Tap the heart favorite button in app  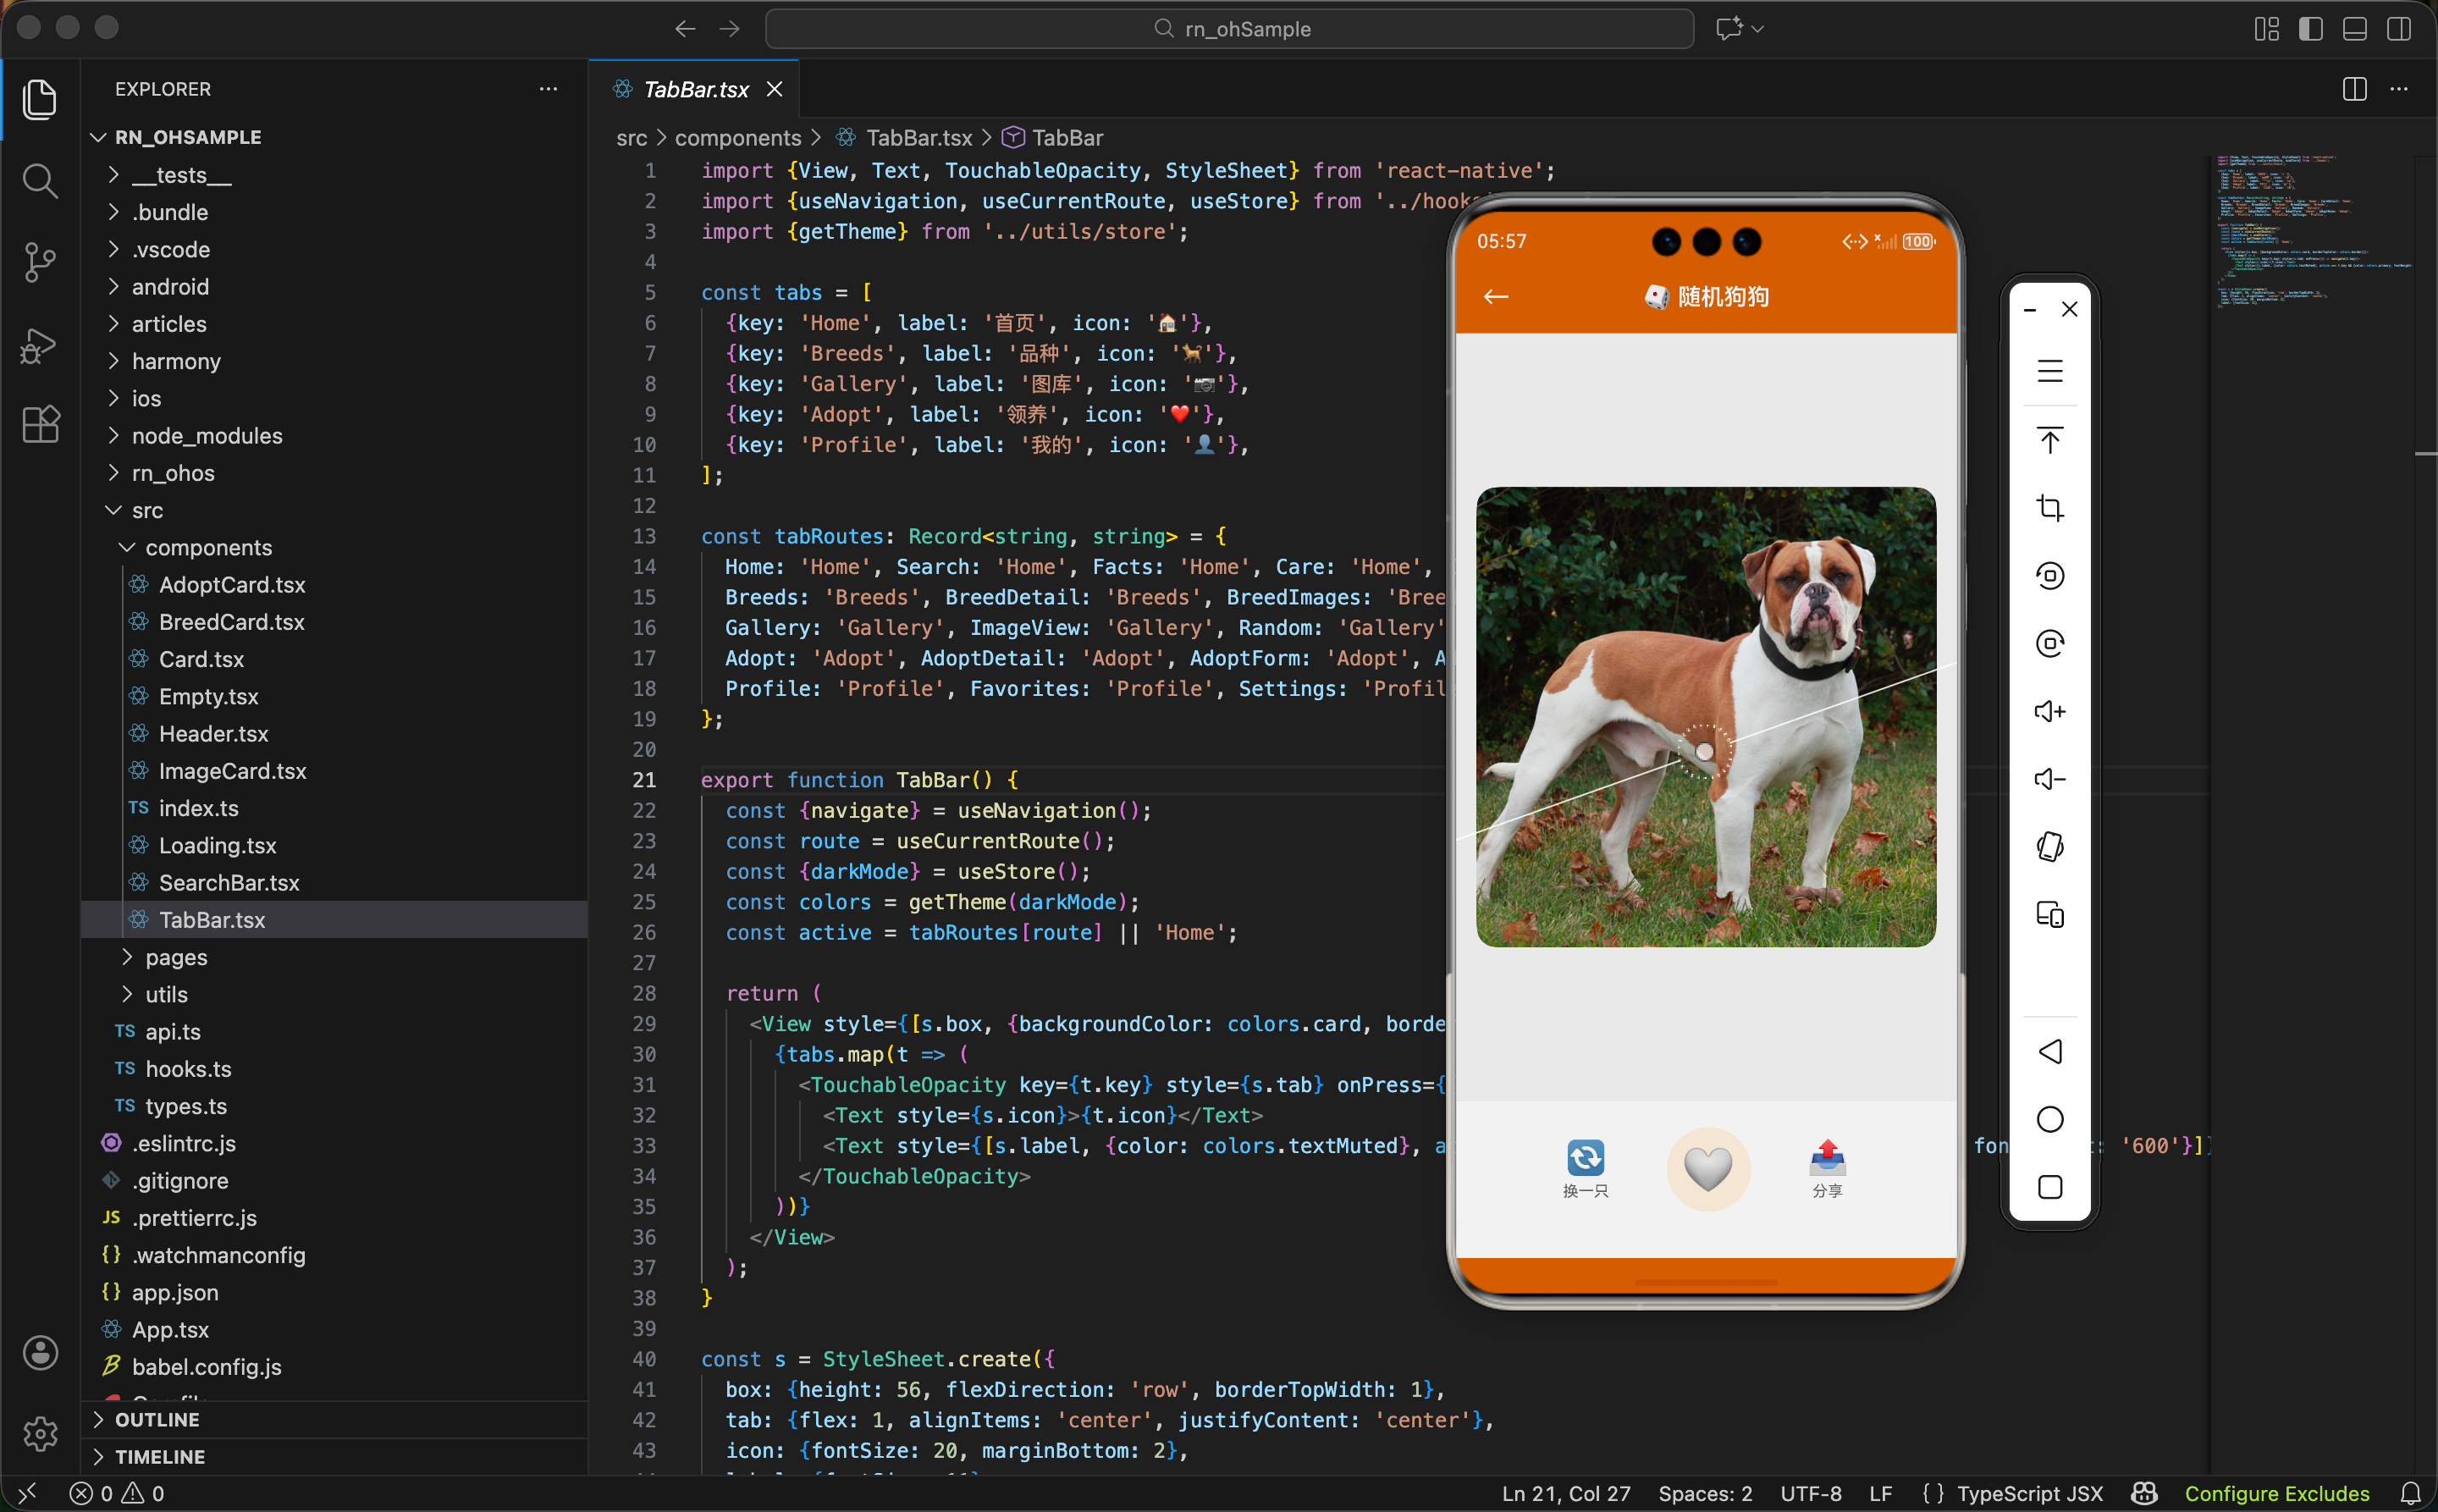1707,1168
